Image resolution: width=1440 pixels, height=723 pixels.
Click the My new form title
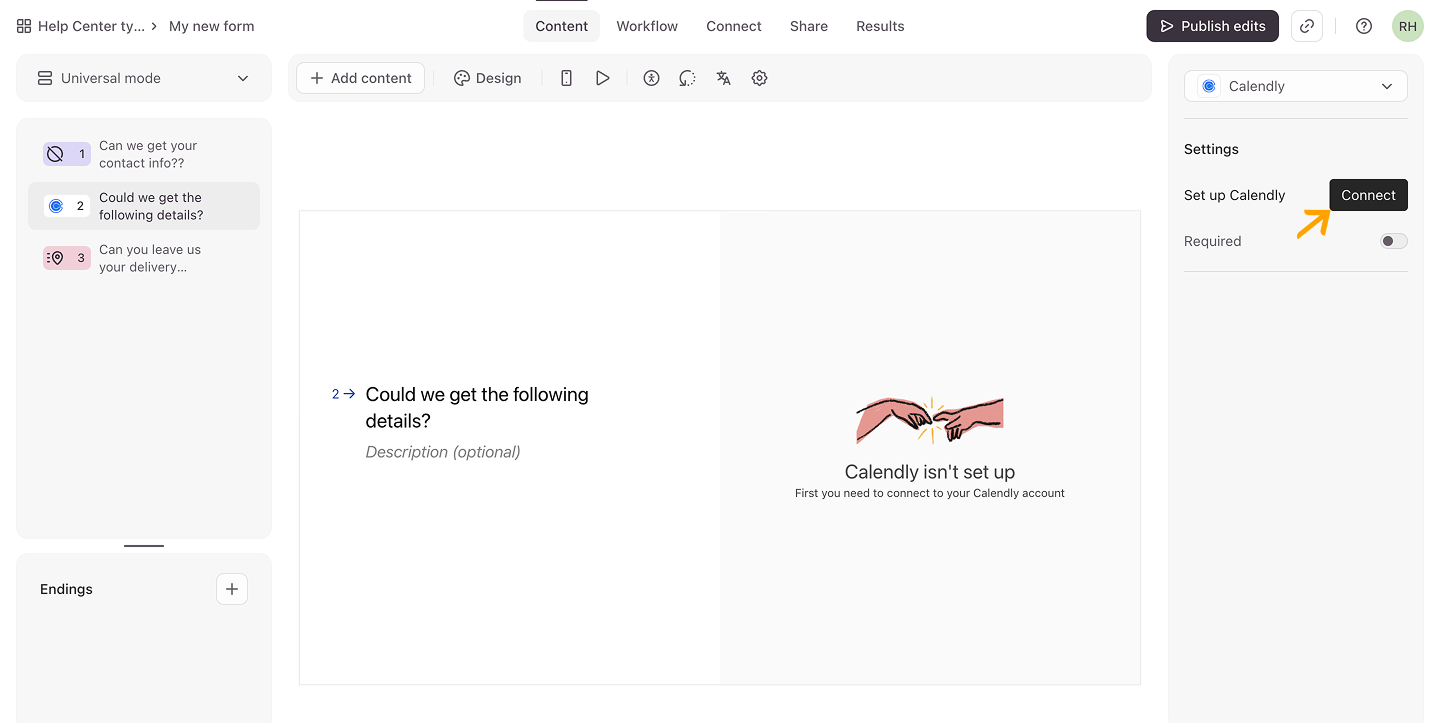click(212, 26)
